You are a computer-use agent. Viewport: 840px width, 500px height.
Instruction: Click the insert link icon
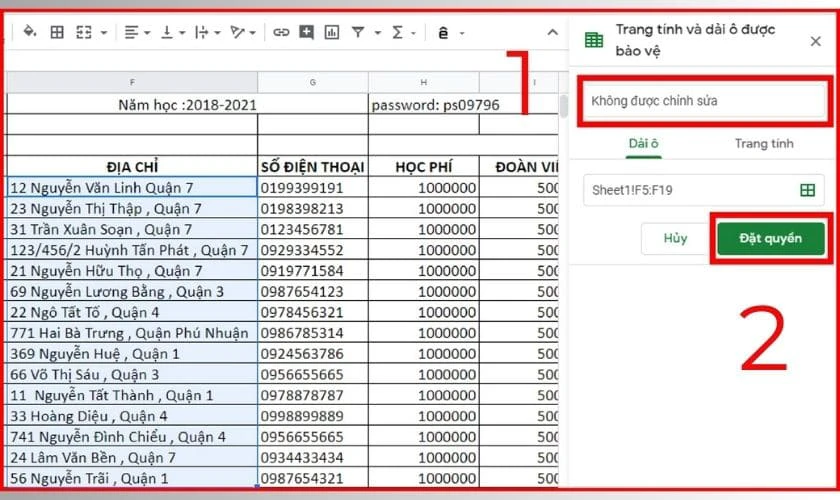281,33
